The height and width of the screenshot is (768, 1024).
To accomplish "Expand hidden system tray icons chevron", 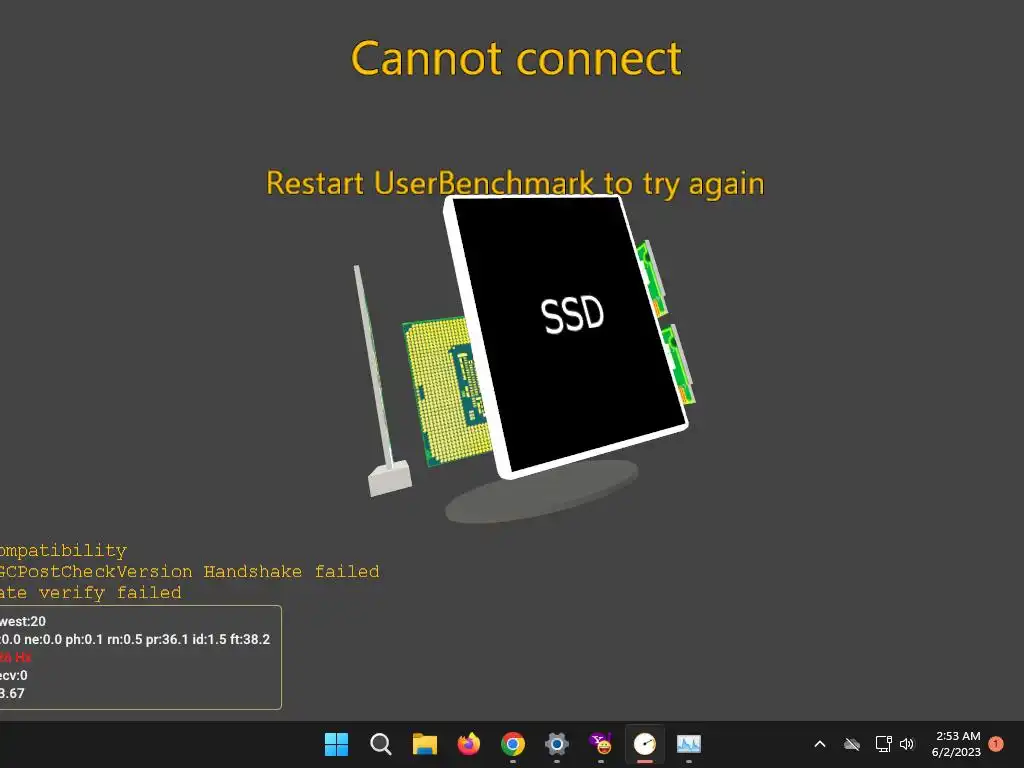I will coord(820,744).
